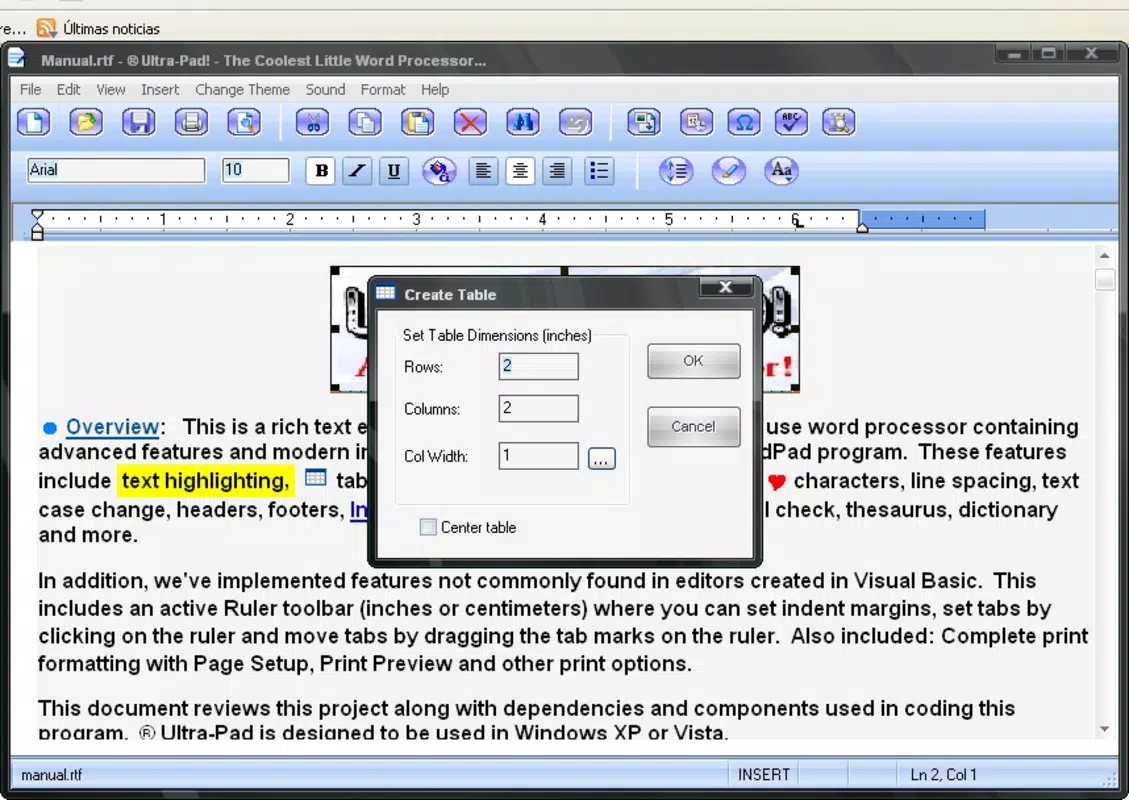Click OK in Create Table dialog
Viewport: 1129px width, 800px height.
[693, 361]
